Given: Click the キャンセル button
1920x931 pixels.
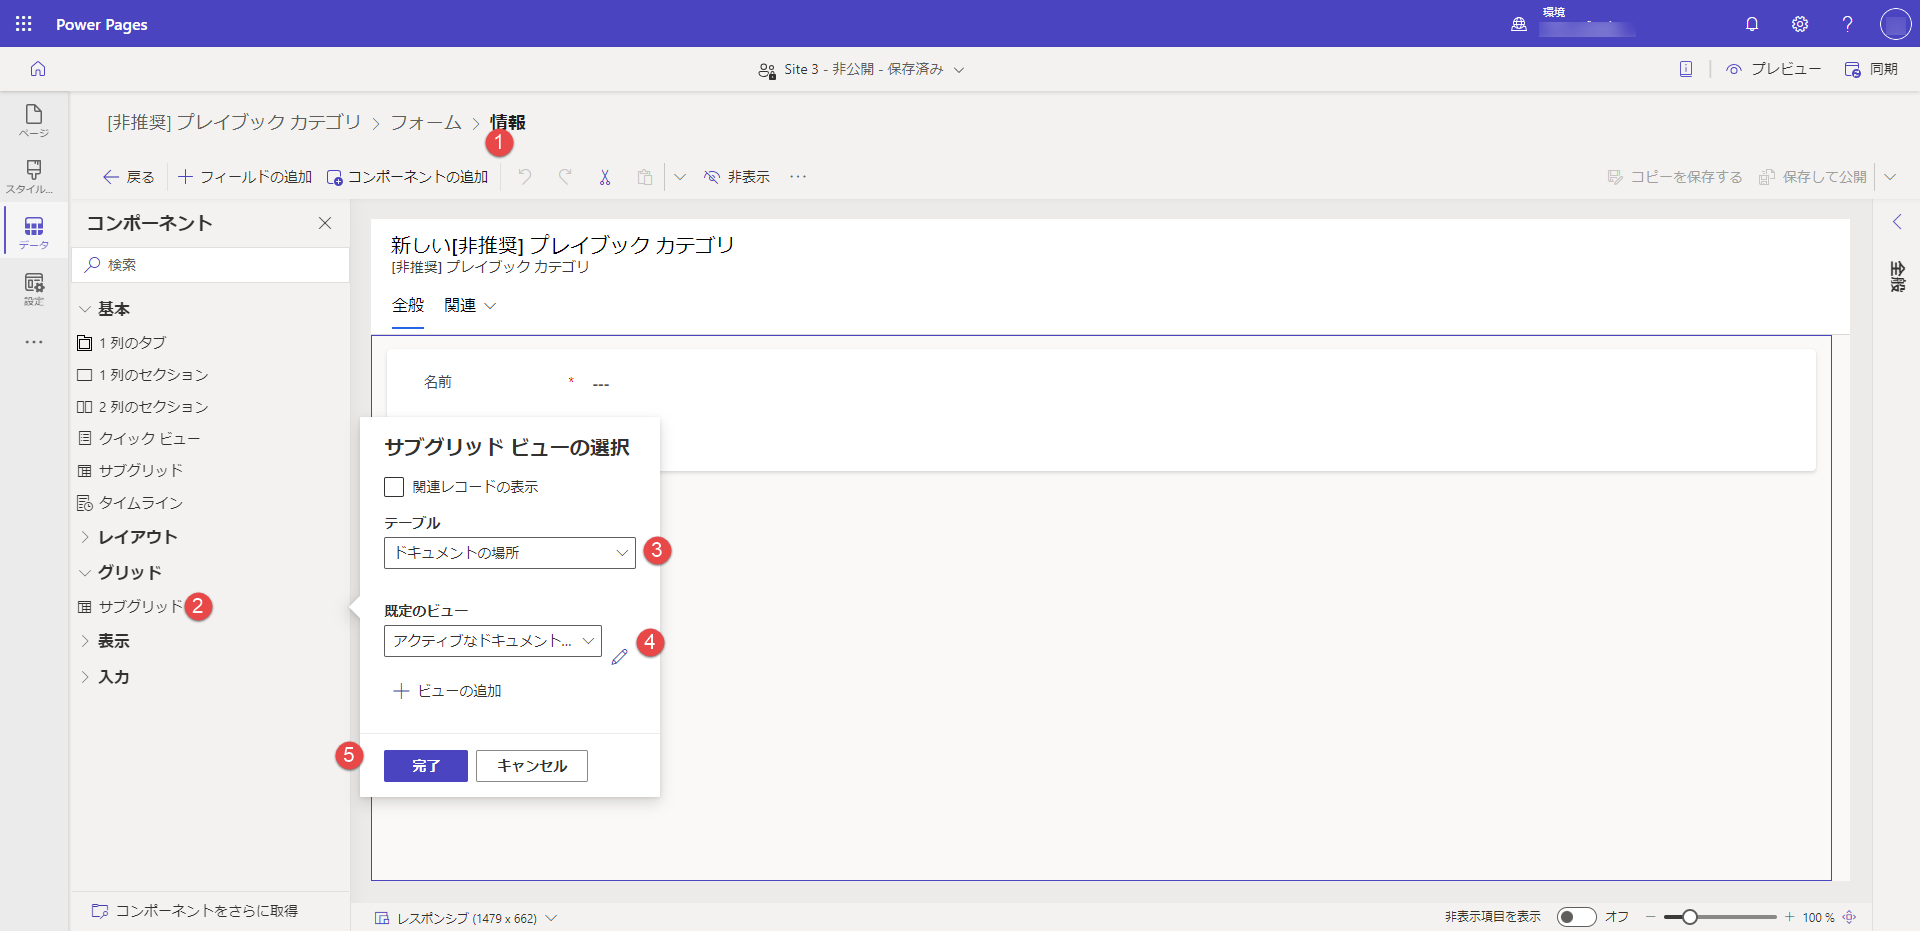Looking at the screenshot, I should 532,766.
